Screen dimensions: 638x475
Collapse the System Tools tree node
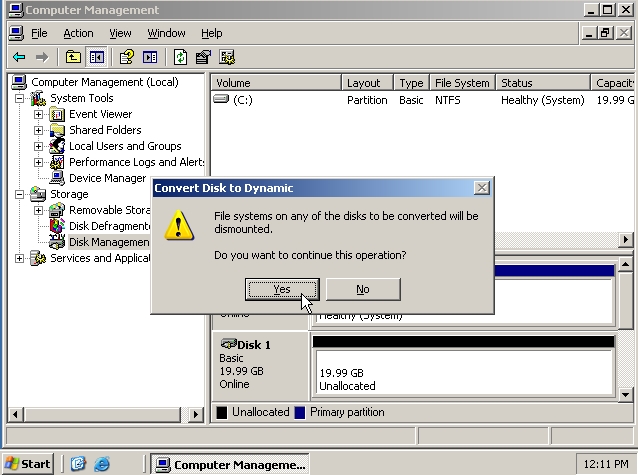click(x=19, y=99)
